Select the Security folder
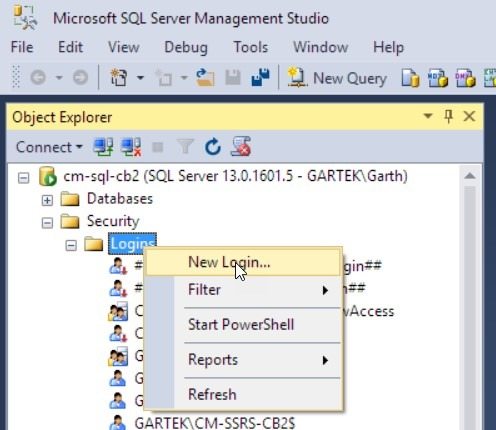 pyautogui.click(x=113, y=221)
